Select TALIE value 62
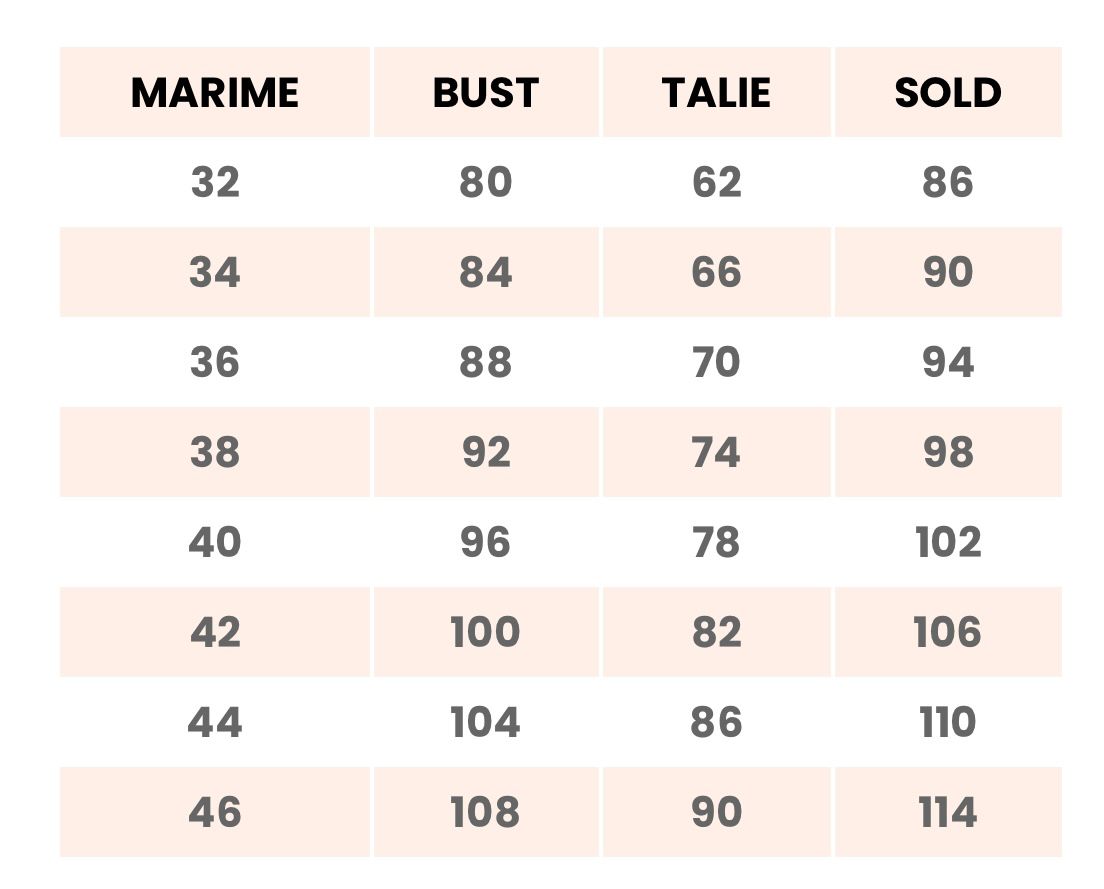Viewport: 1104px width, 889px height. [x=716, y=183]
